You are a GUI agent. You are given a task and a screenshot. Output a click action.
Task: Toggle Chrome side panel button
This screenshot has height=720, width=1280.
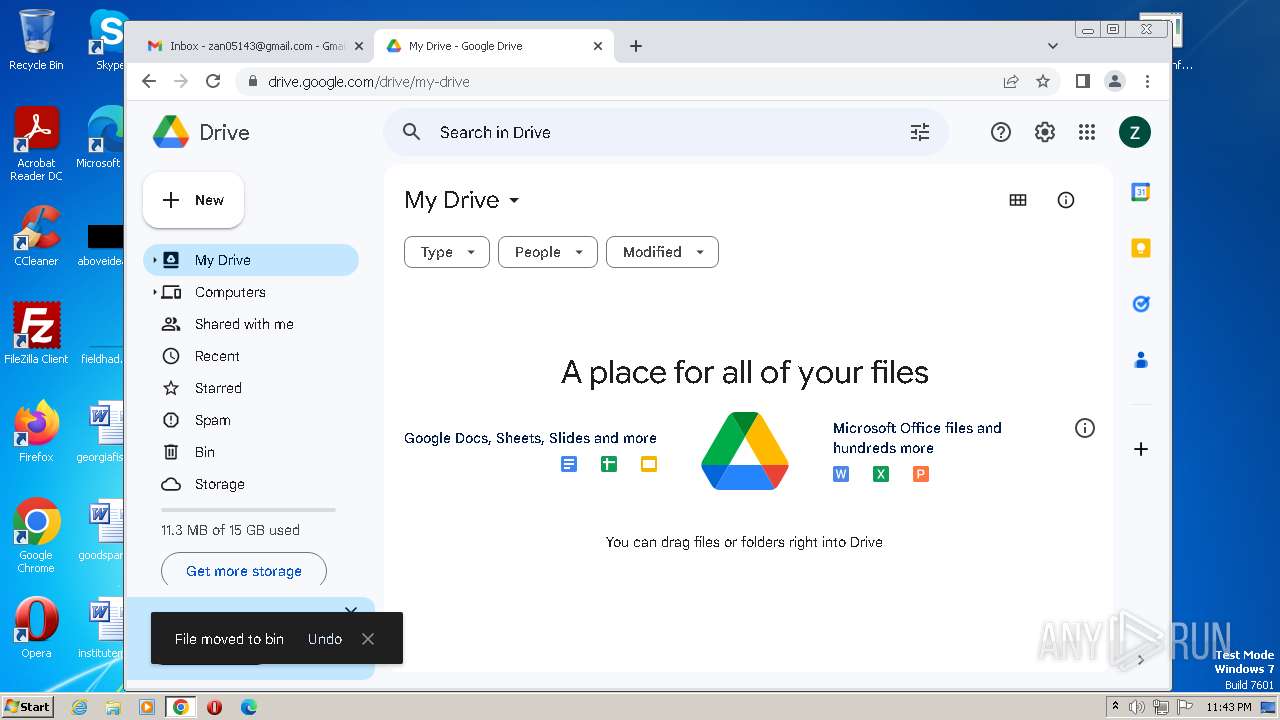1083,81
